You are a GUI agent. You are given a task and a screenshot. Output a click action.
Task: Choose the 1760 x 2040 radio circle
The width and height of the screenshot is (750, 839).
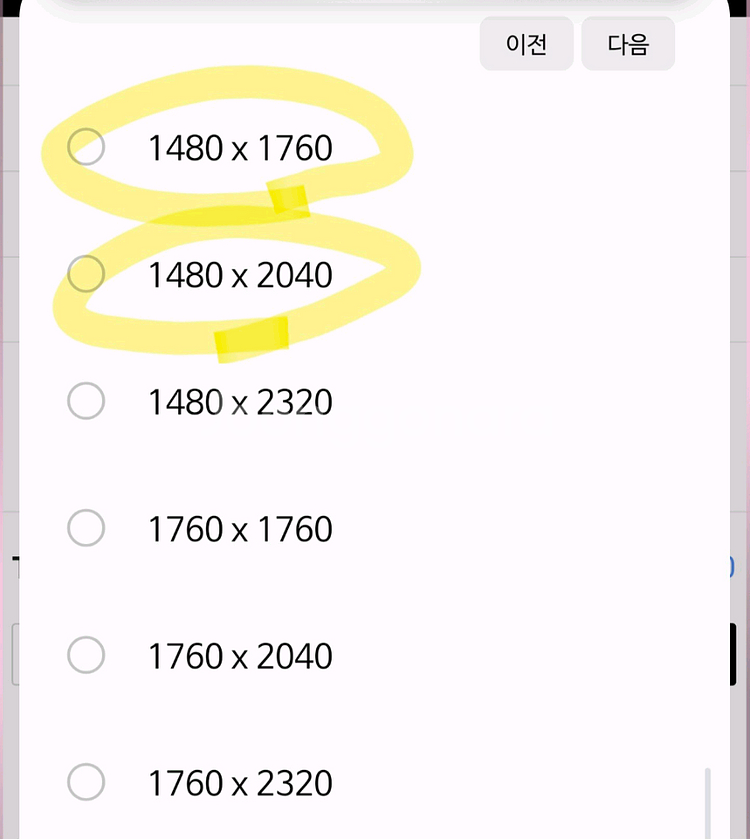[x=86, y=655]
